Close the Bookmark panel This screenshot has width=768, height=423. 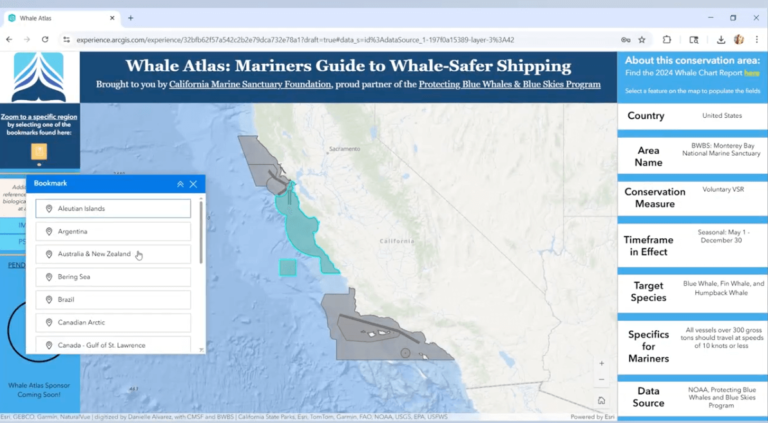pos(193,184)
